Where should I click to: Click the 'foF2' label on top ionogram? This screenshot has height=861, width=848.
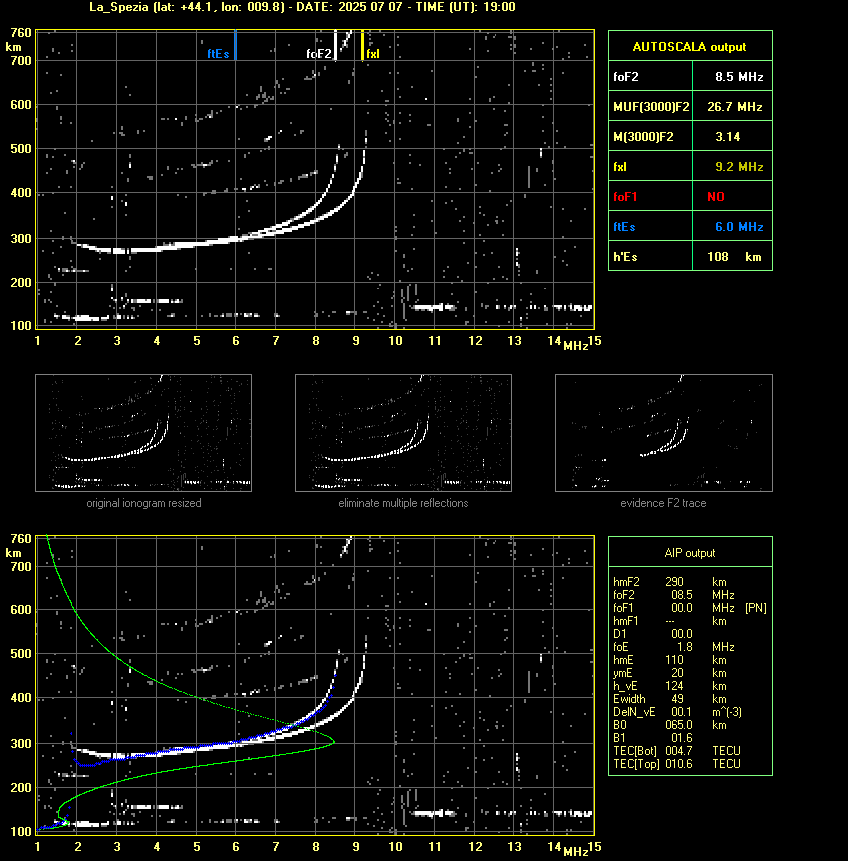click(319, 54)
